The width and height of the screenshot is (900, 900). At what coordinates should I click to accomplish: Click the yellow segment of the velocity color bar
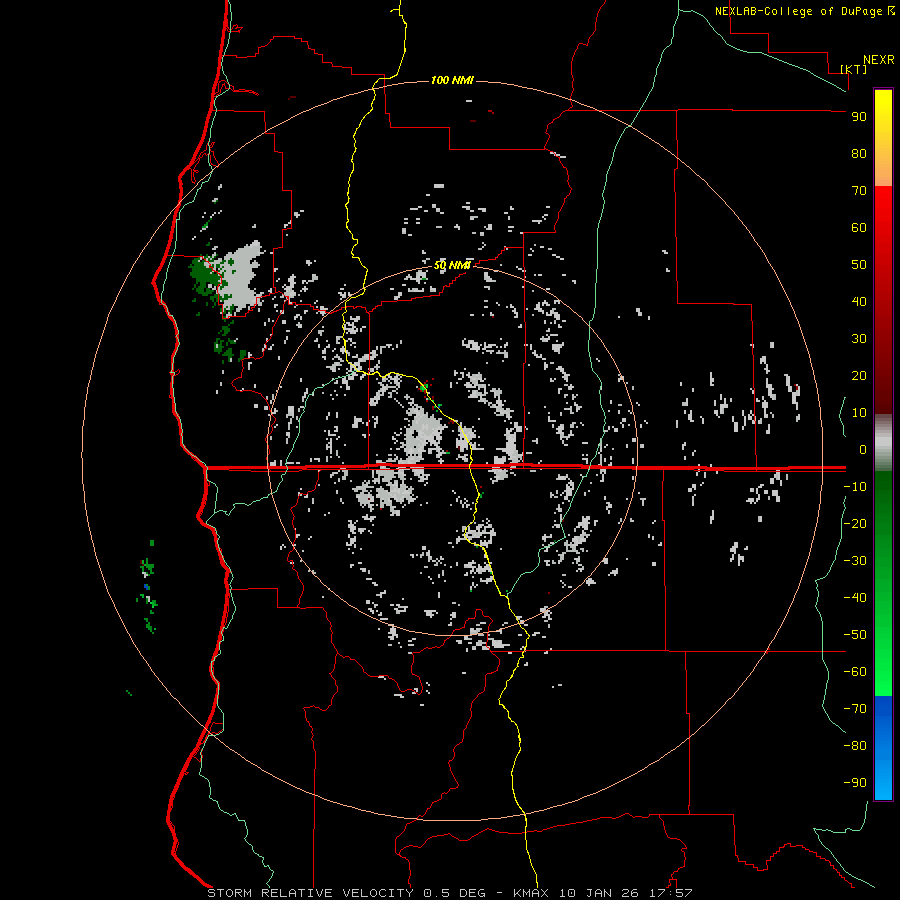pyautogui.click(x=883, y=138)
